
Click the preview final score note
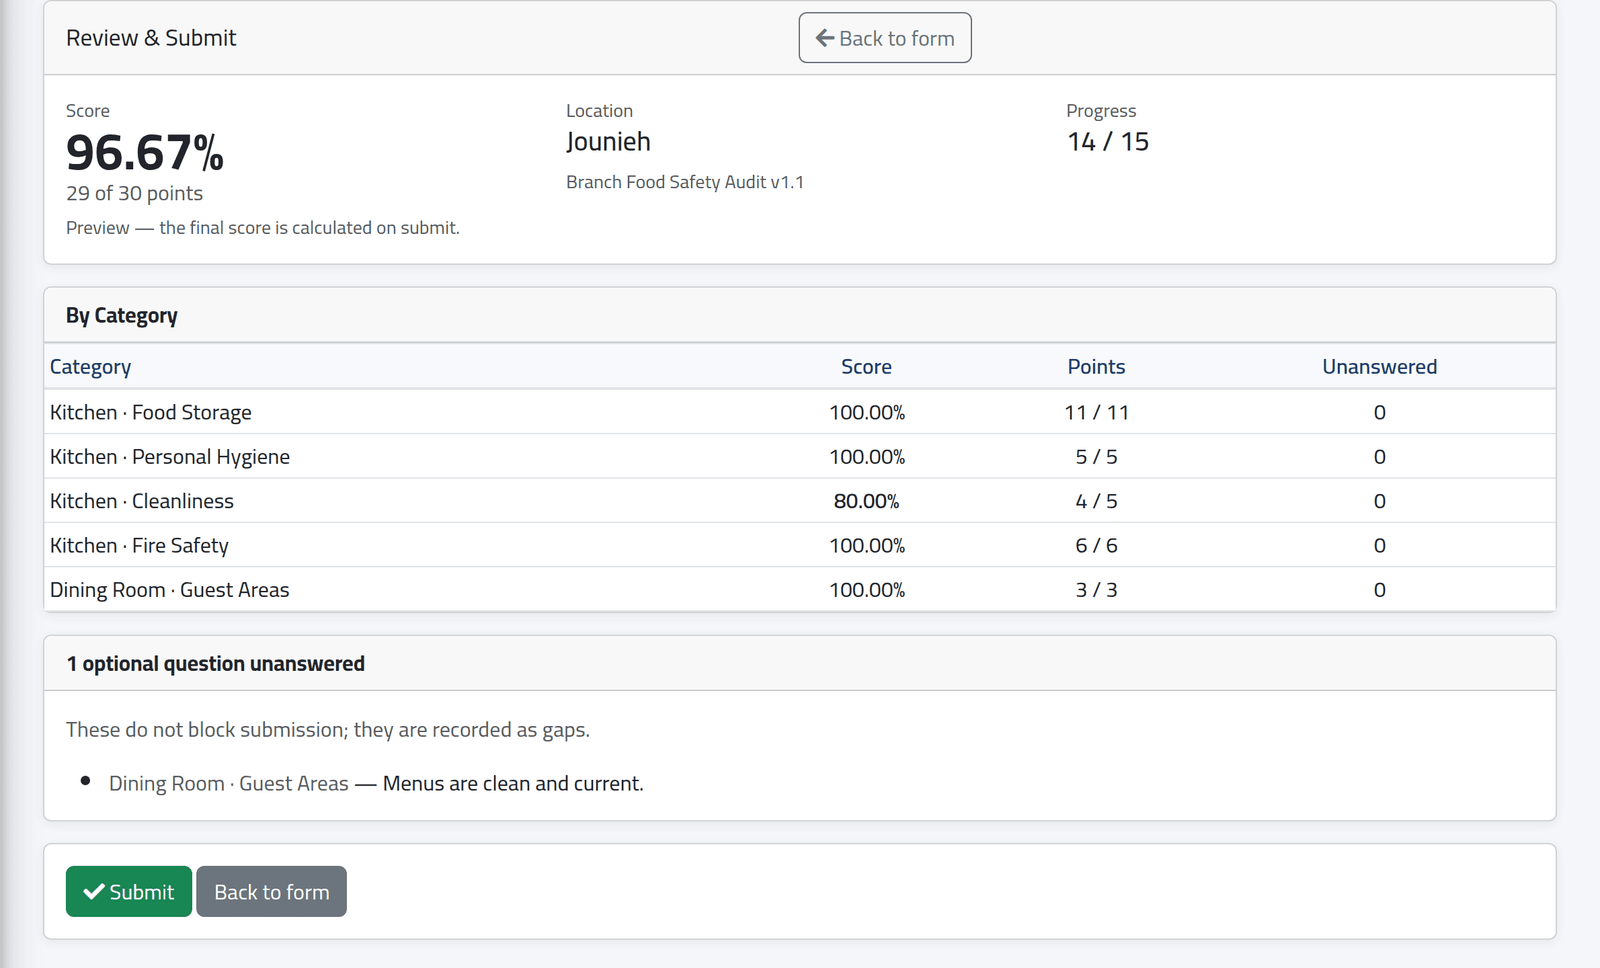pos(263,228)
